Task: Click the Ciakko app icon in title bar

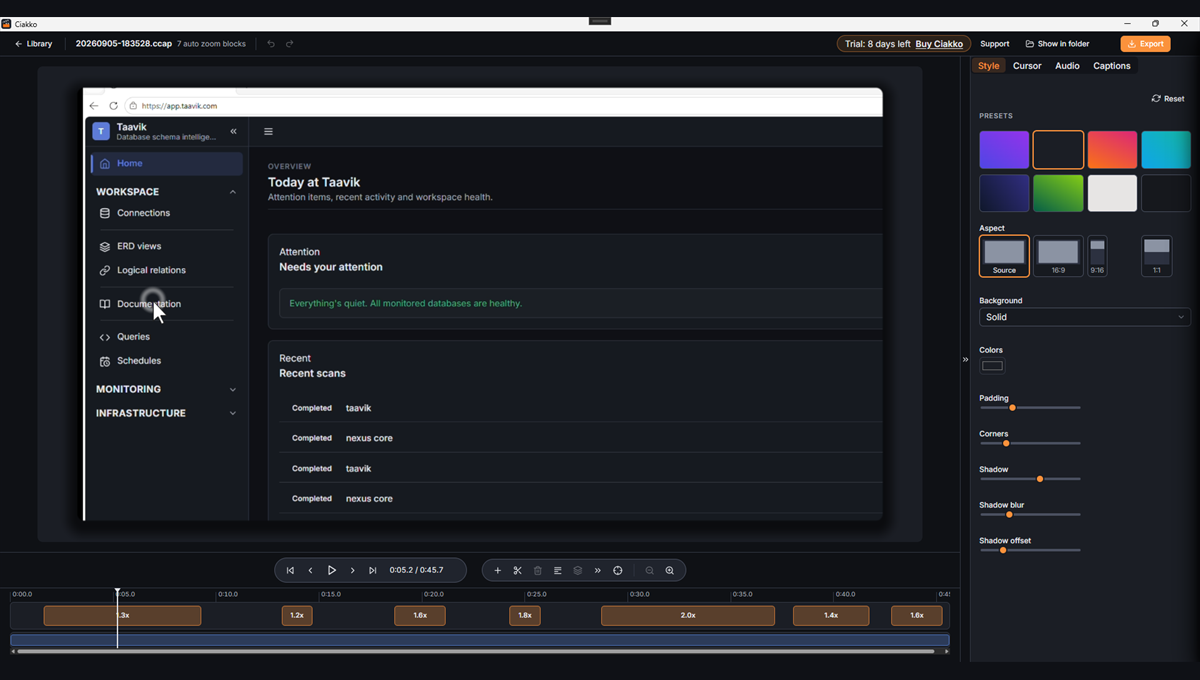Action: (6, 23)
